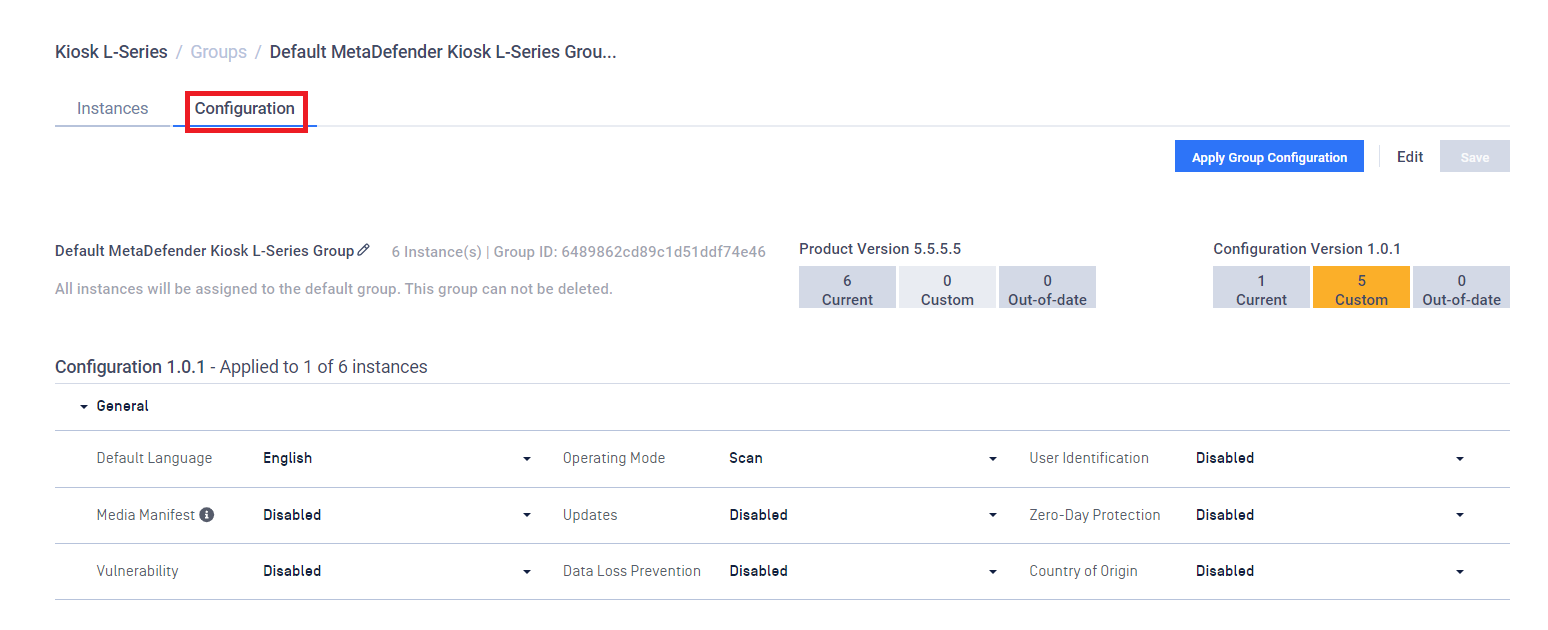Select the orange 5 Custom box

point(1361,287)
